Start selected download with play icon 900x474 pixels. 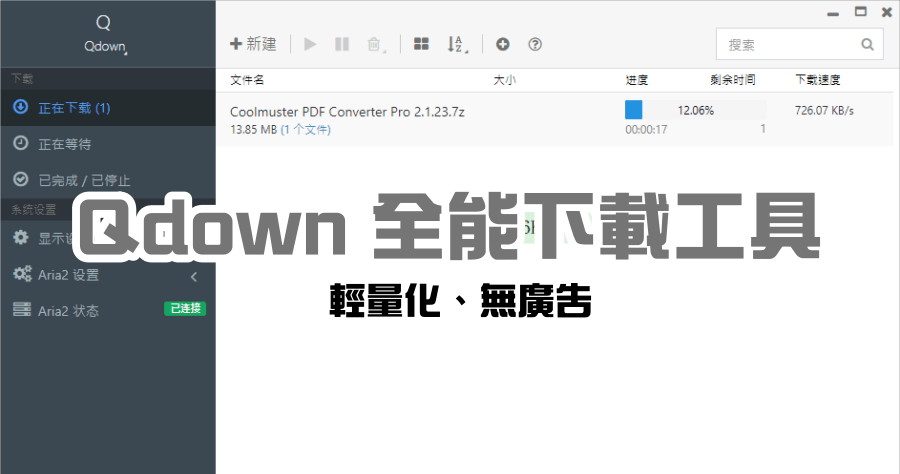(310, 44)
